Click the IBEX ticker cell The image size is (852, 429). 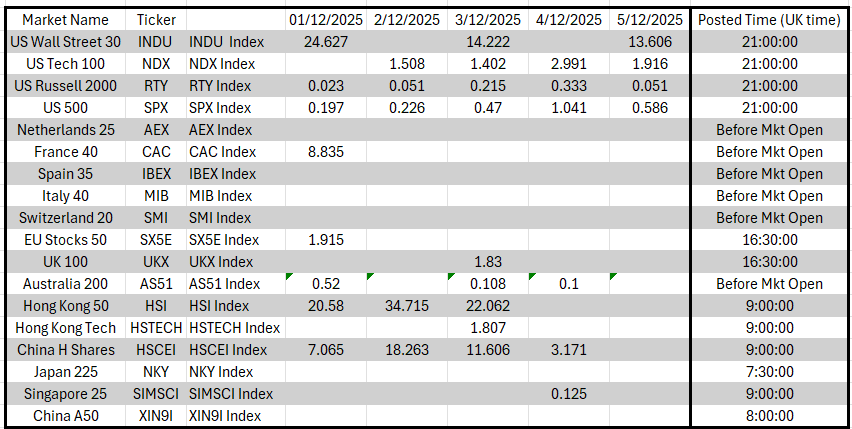pyautogui.click(x=156, y=174)
